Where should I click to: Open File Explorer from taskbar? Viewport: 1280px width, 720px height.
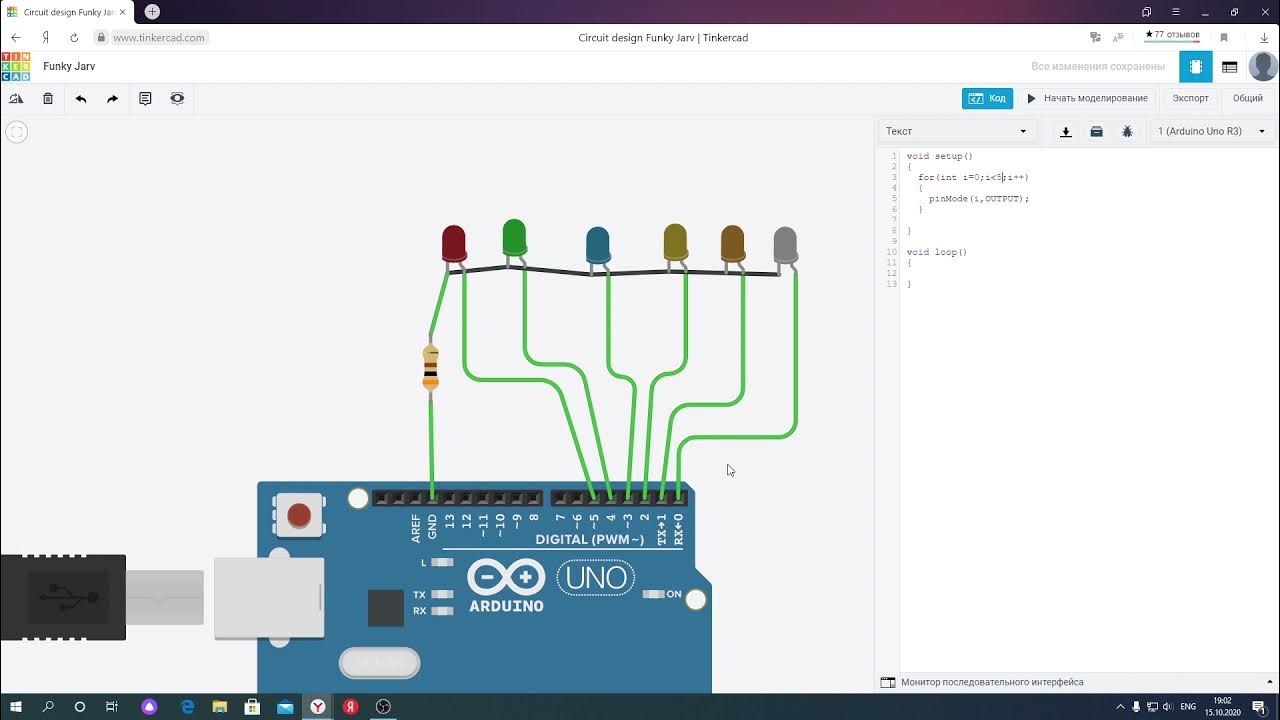(220, 706)
